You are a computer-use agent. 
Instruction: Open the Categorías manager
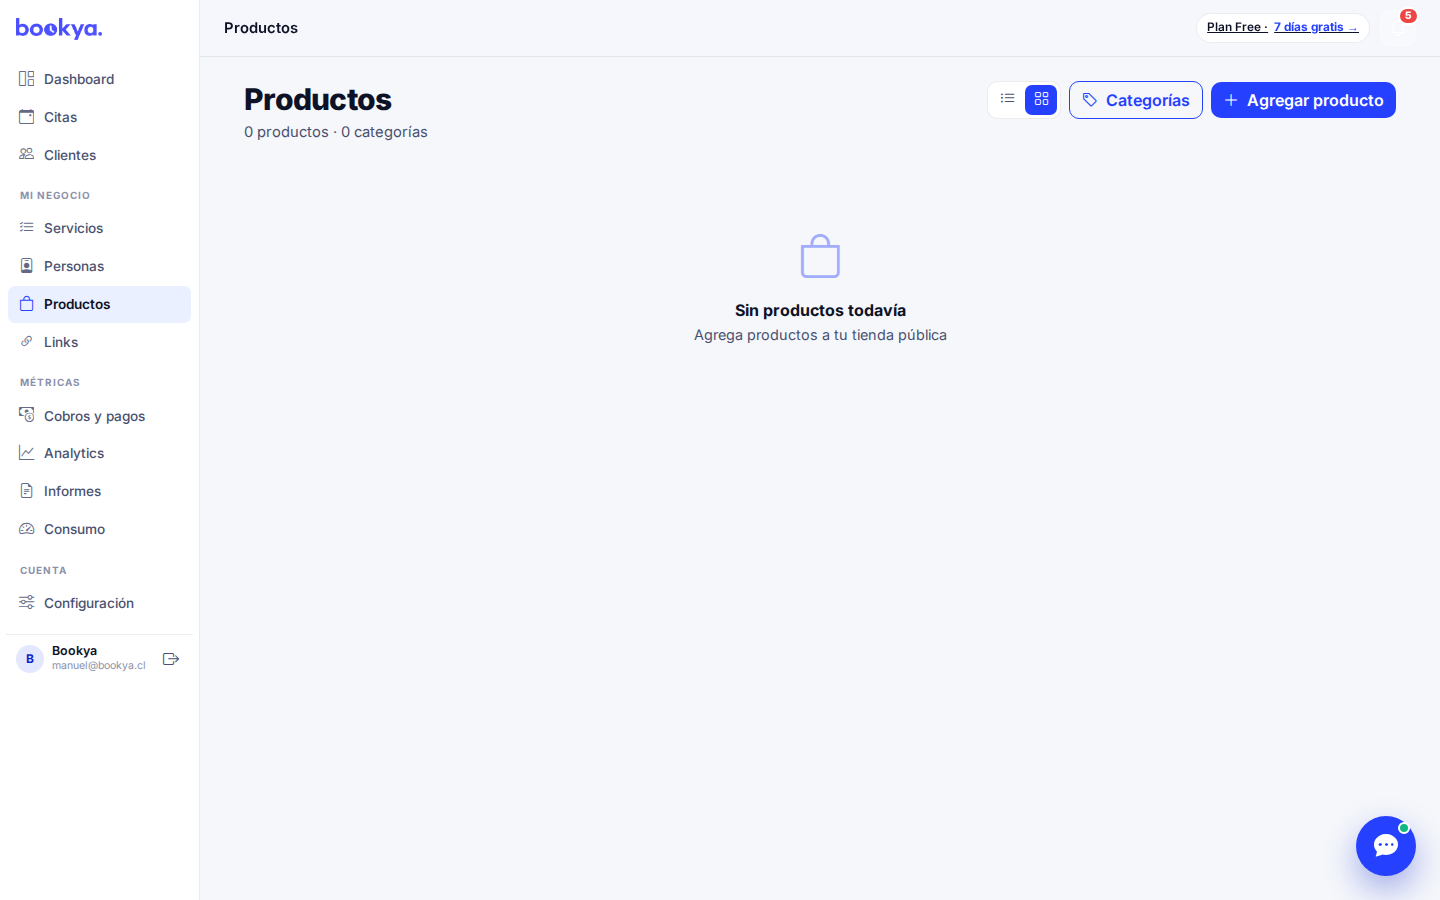1136,100
